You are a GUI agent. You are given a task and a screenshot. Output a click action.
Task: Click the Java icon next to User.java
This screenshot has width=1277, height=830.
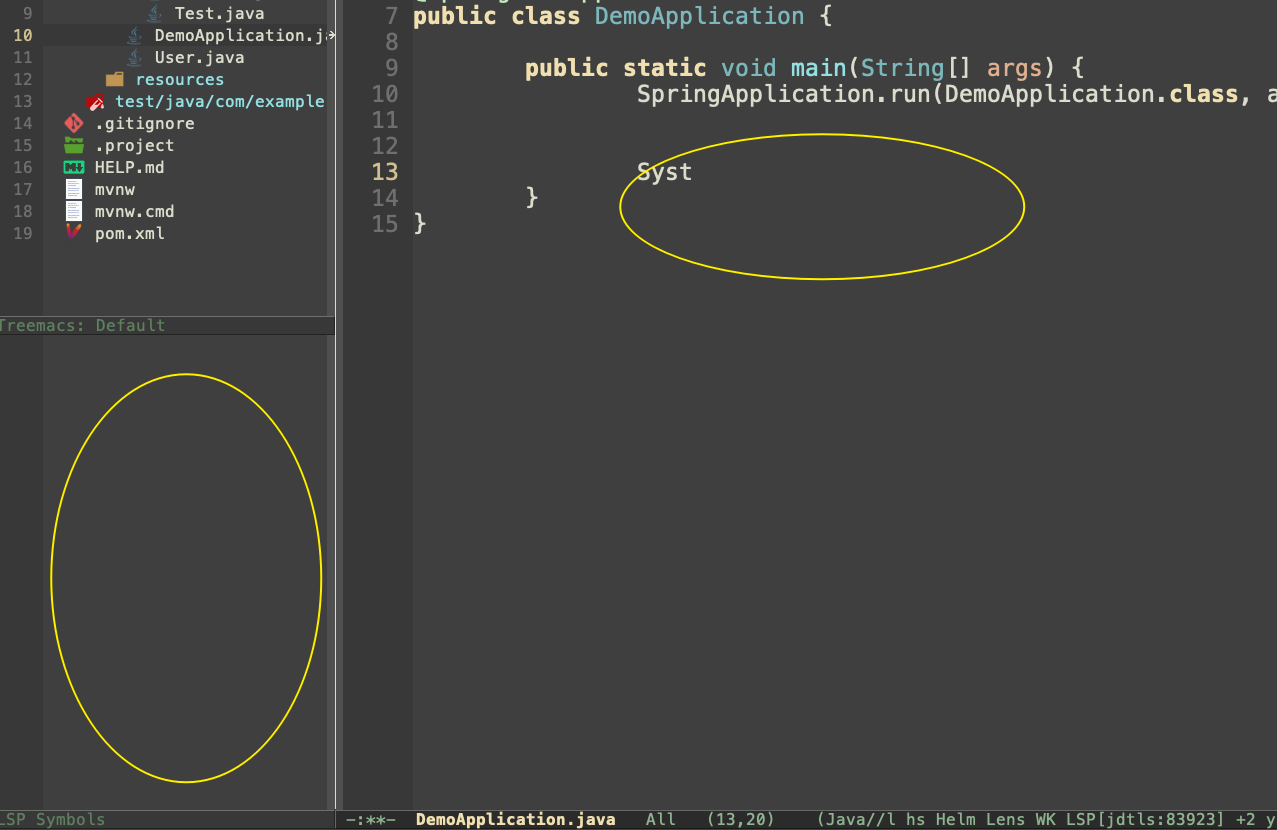pyautogui.click(x=134, y=58)
